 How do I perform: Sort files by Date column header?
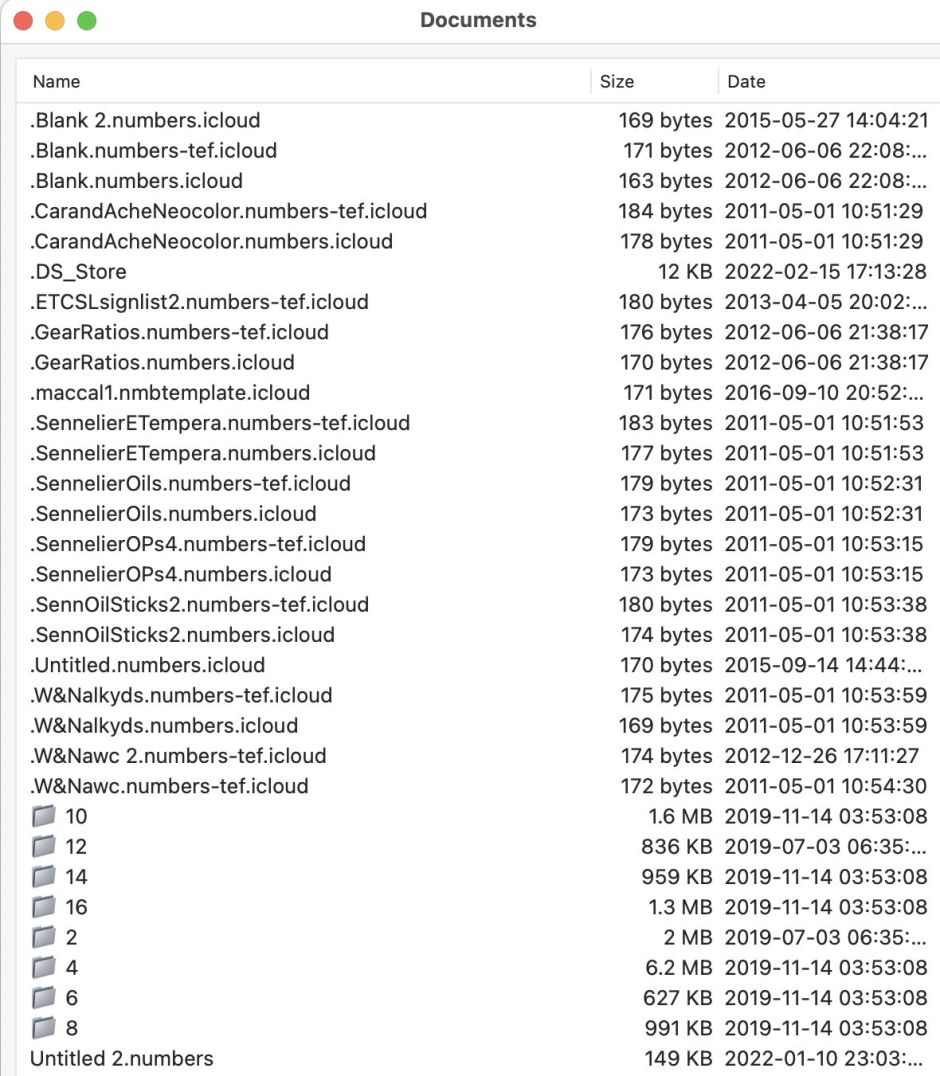point(746,82)
